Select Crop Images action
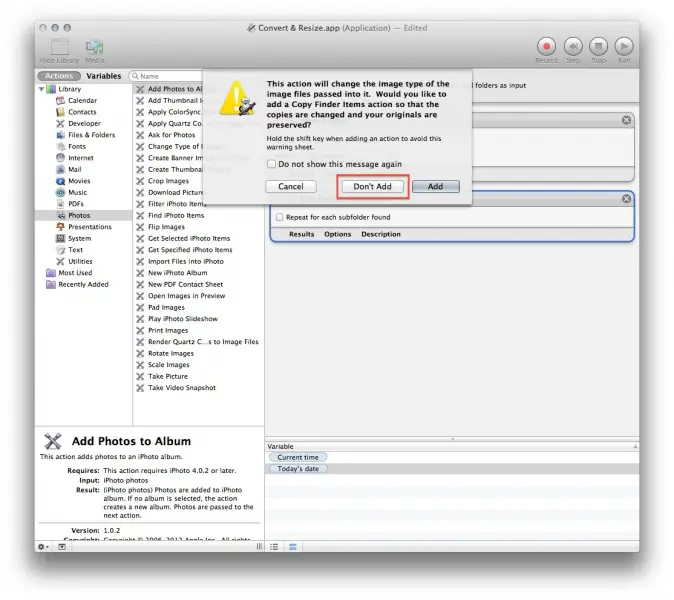Image resolution: width=674 pixels, height=600 pixels. (168, 181)
